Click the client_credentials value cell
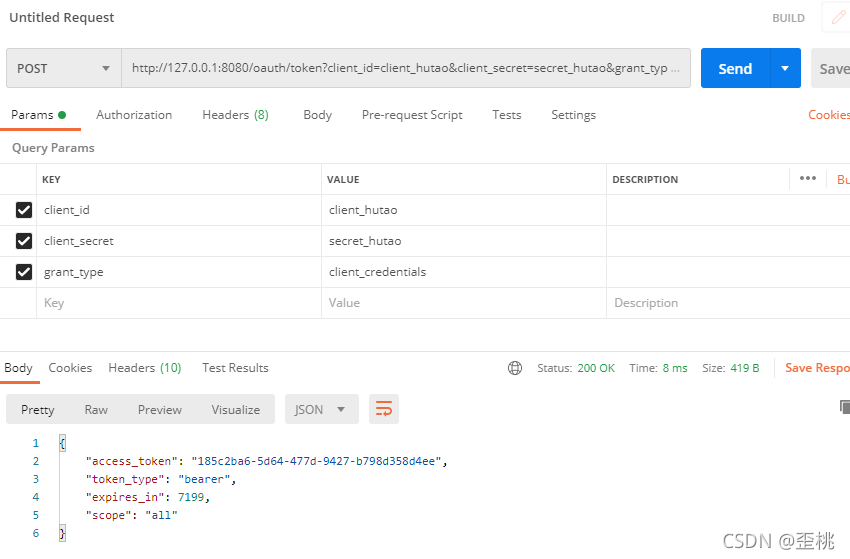Viewport: 850px width, 559px height. (x=464, y=272)
